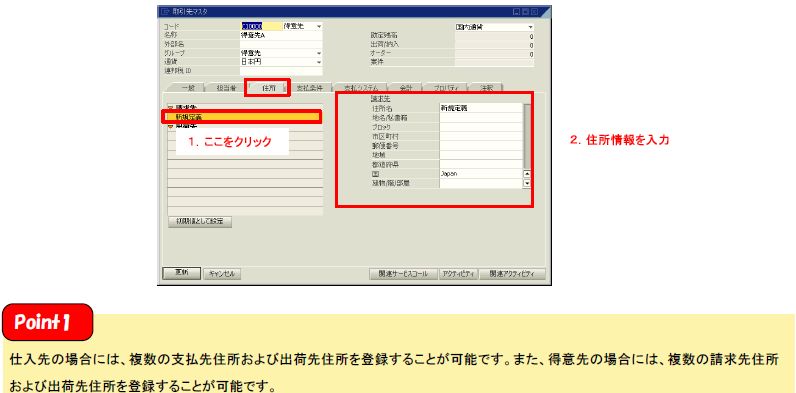Switch to the 支払システム tab
Viewport: 796px width, 393px height.
click(361, 88)
